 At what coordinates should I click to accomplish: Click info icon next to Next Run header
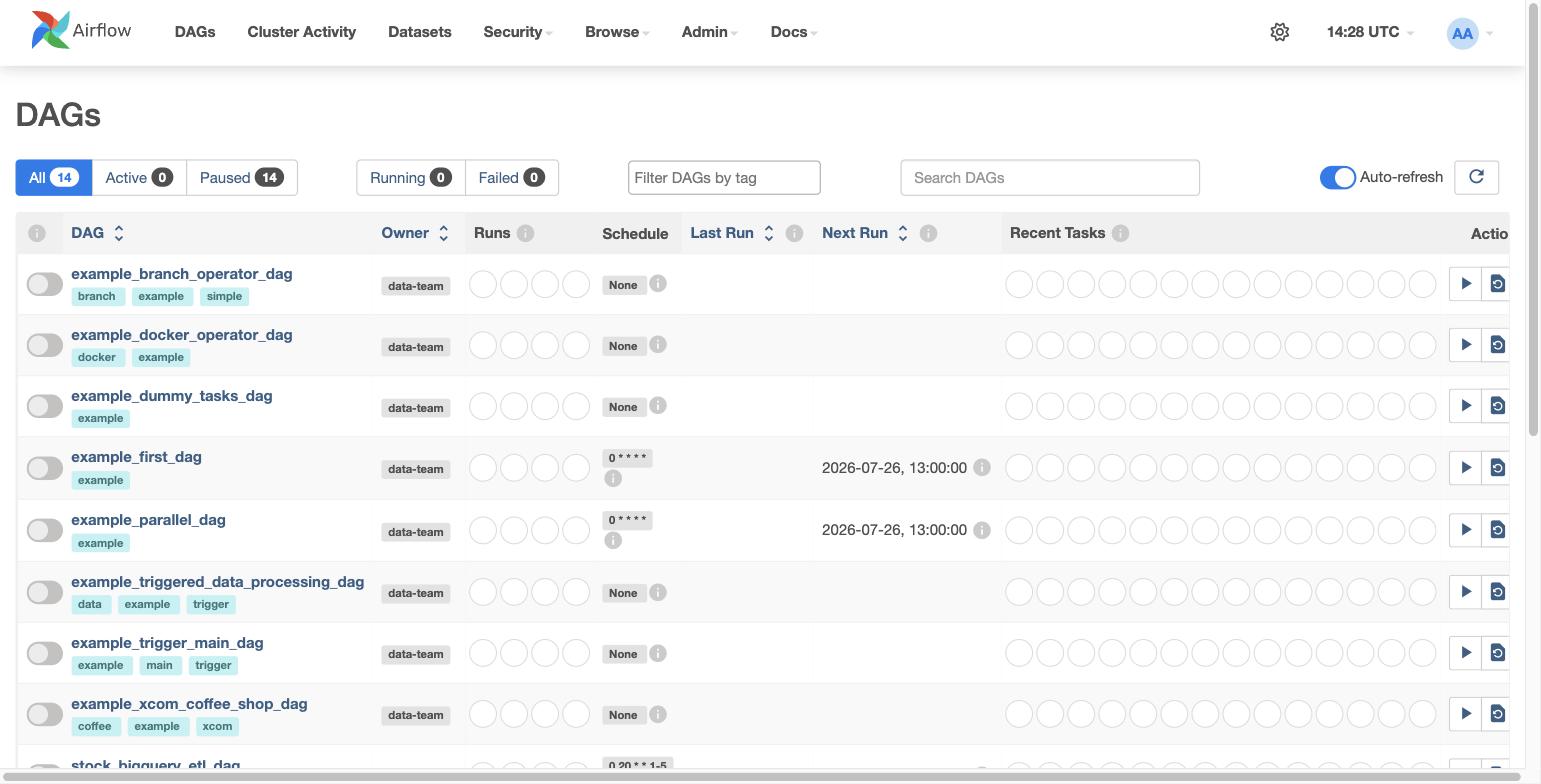(928, 233)
